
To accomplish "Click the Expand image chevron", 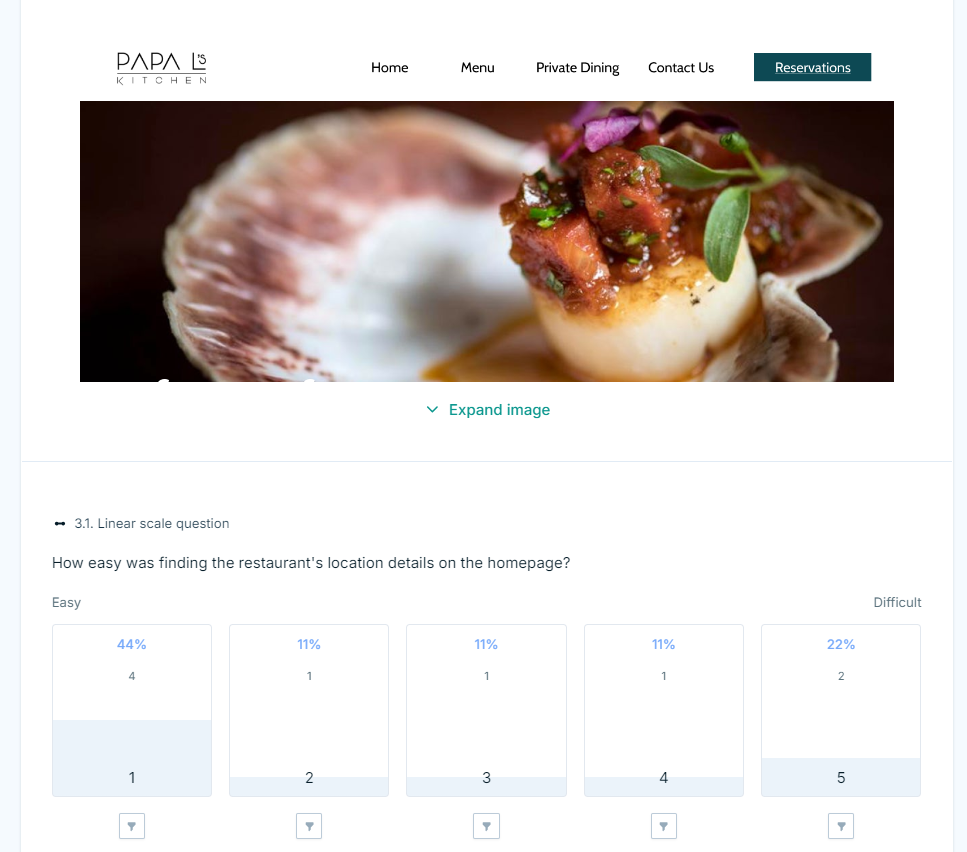I will pos(432,409).
